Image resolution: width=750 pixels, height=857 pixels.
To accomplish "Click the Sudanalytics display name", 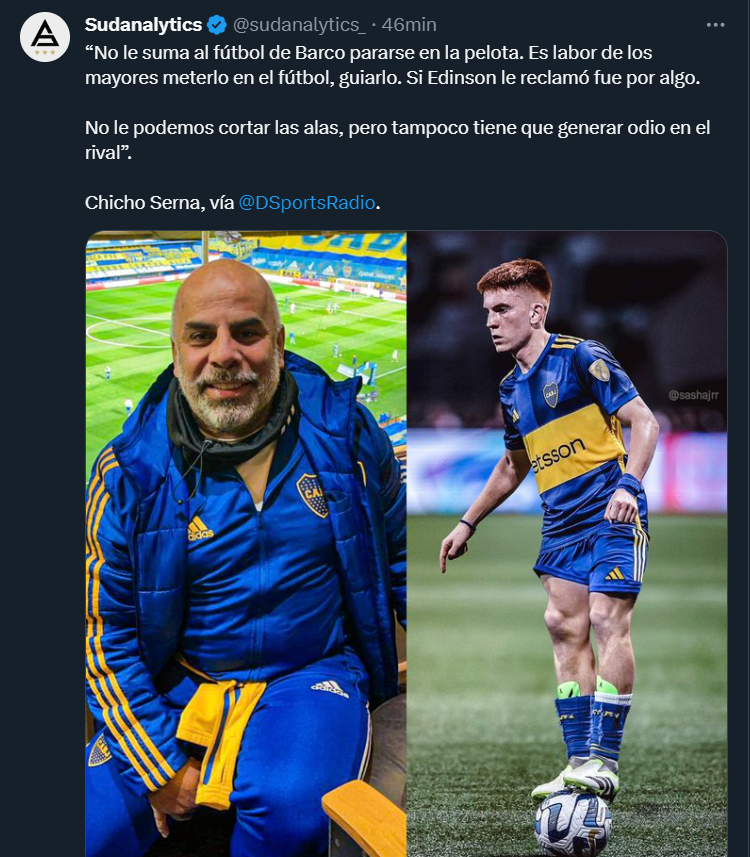I will pos(143,25).
